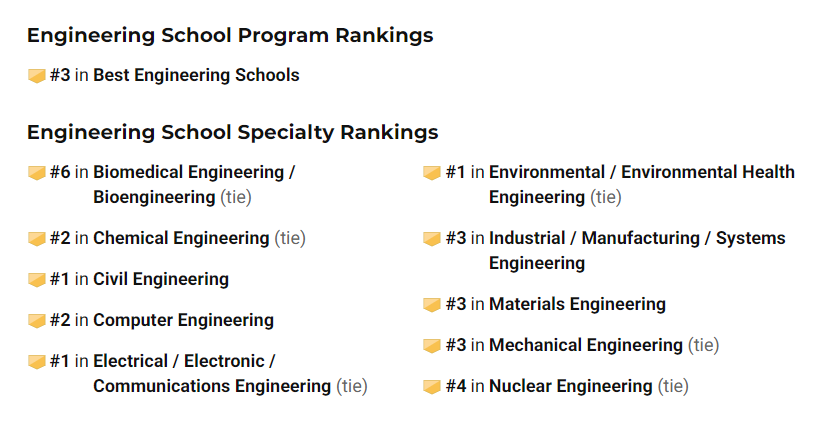
Task: Click the badge icon beside Computer Engineering
Action: click(x=37, y=321)
